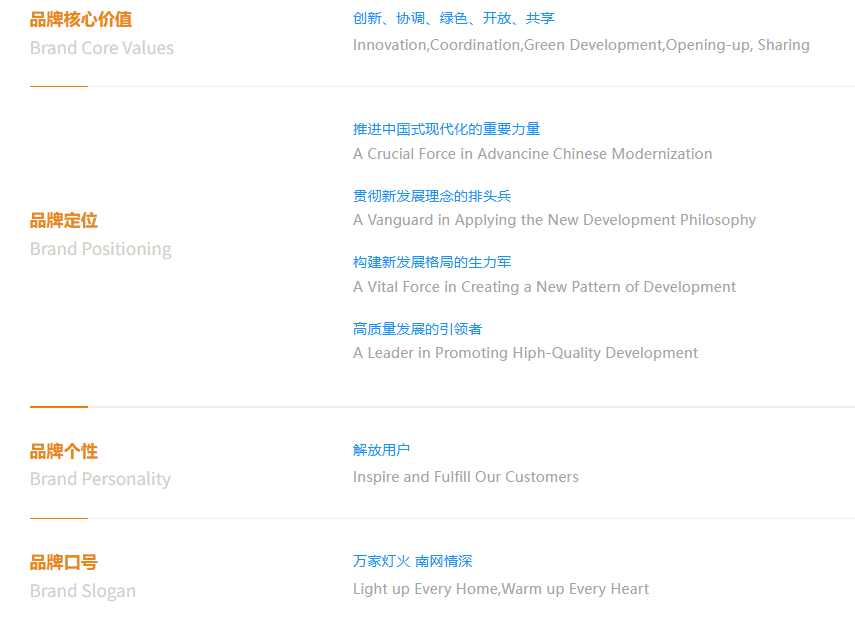Click the blue 创新、协调、绿色、开放、共享 text
Viewport: 855px width, 625px height.
coord(453,18)
